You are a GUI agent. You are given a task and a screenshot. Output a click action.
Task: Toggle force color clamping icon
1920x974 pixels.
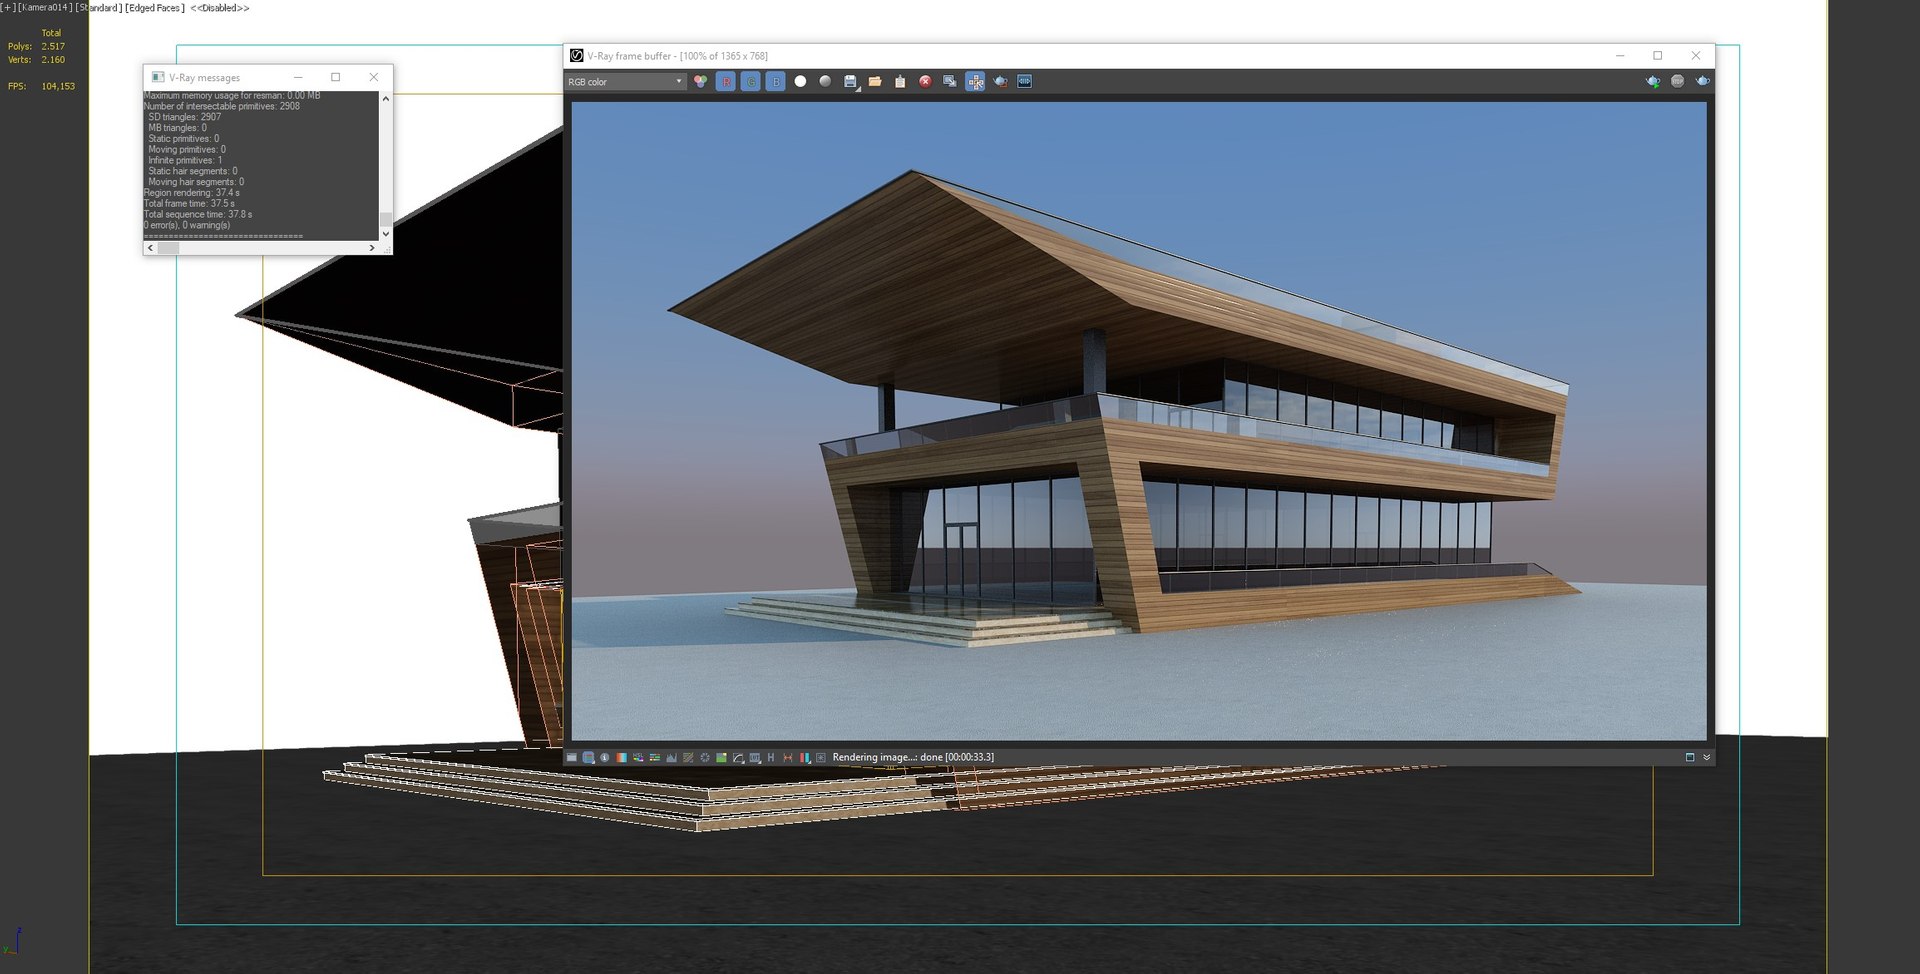click(588, 758)
